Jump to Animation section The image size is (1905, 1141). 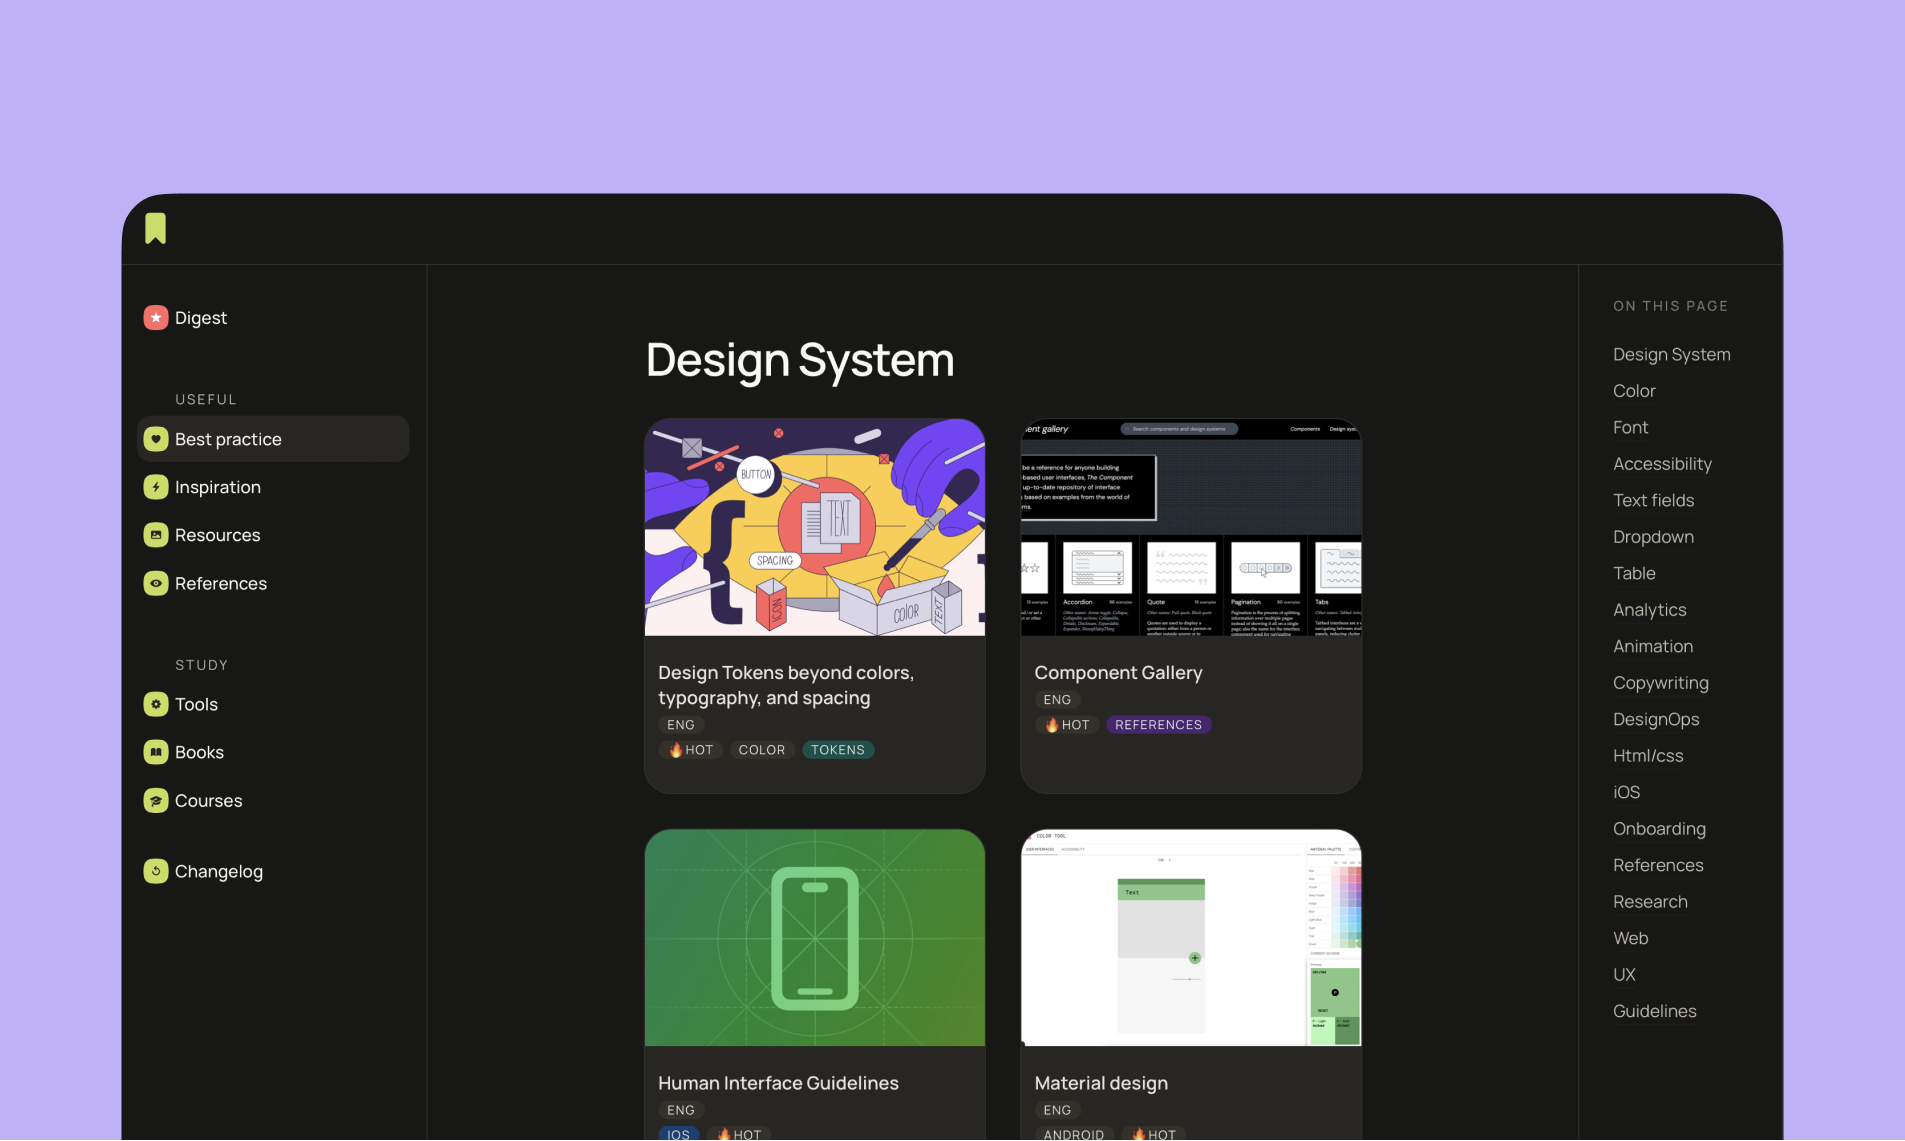pyautogui.click(x=1653, y=646)
